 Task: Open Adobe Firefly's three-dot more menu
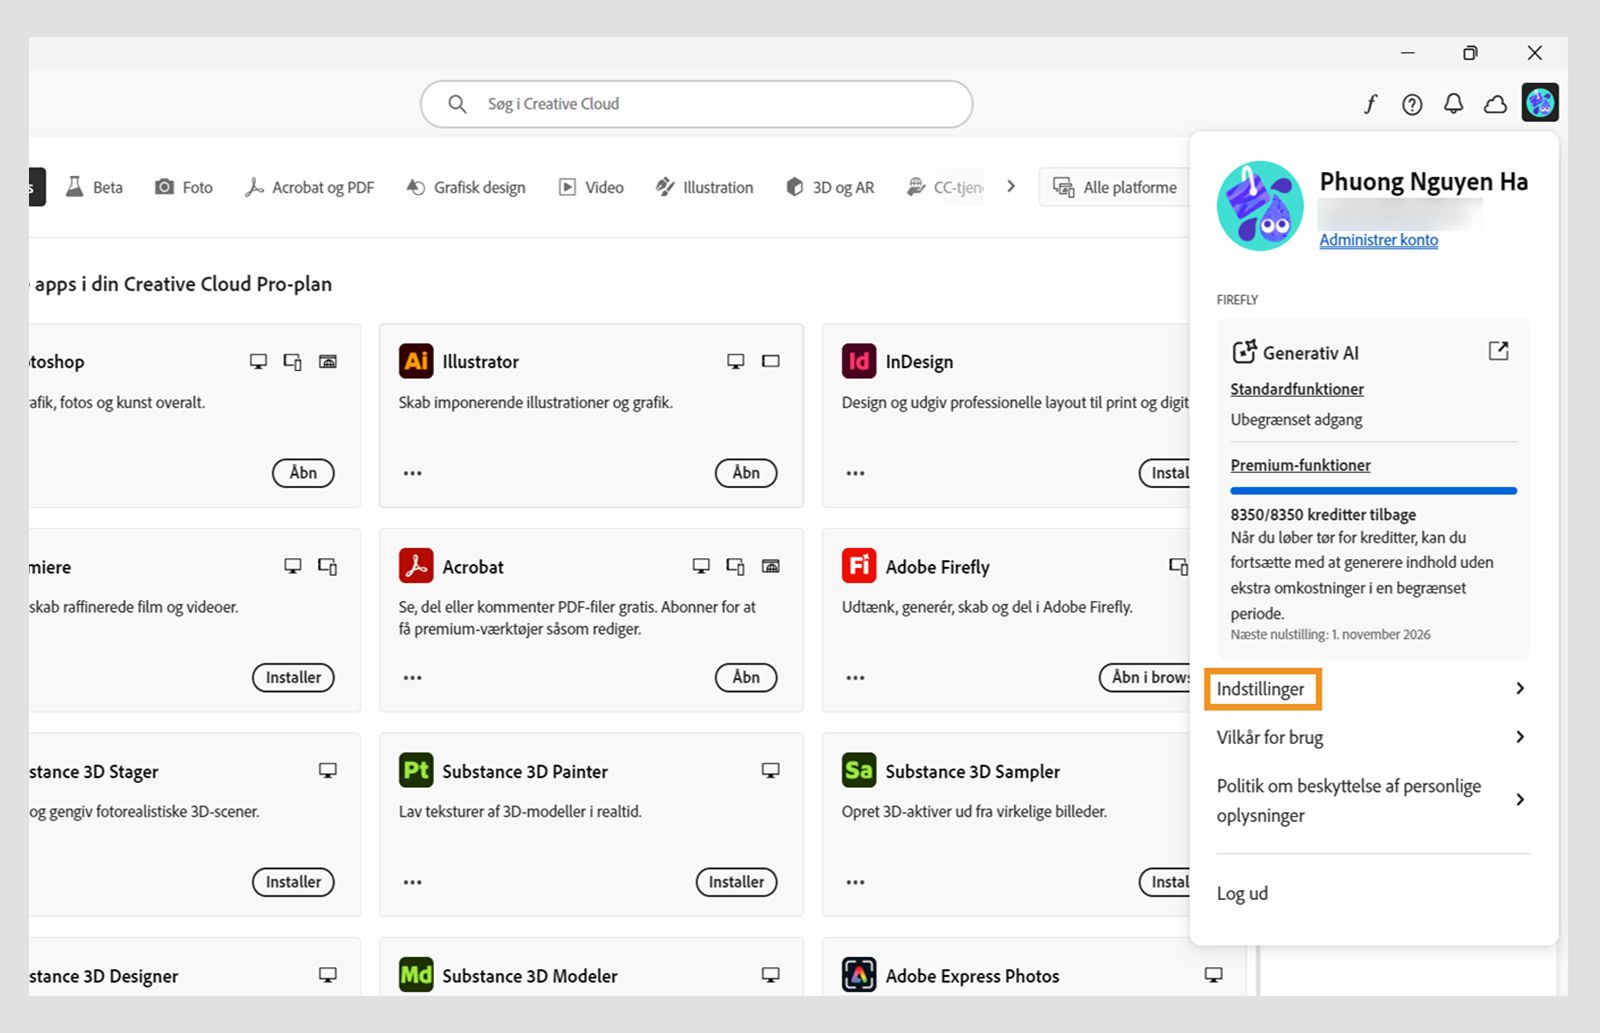point(856,678)
